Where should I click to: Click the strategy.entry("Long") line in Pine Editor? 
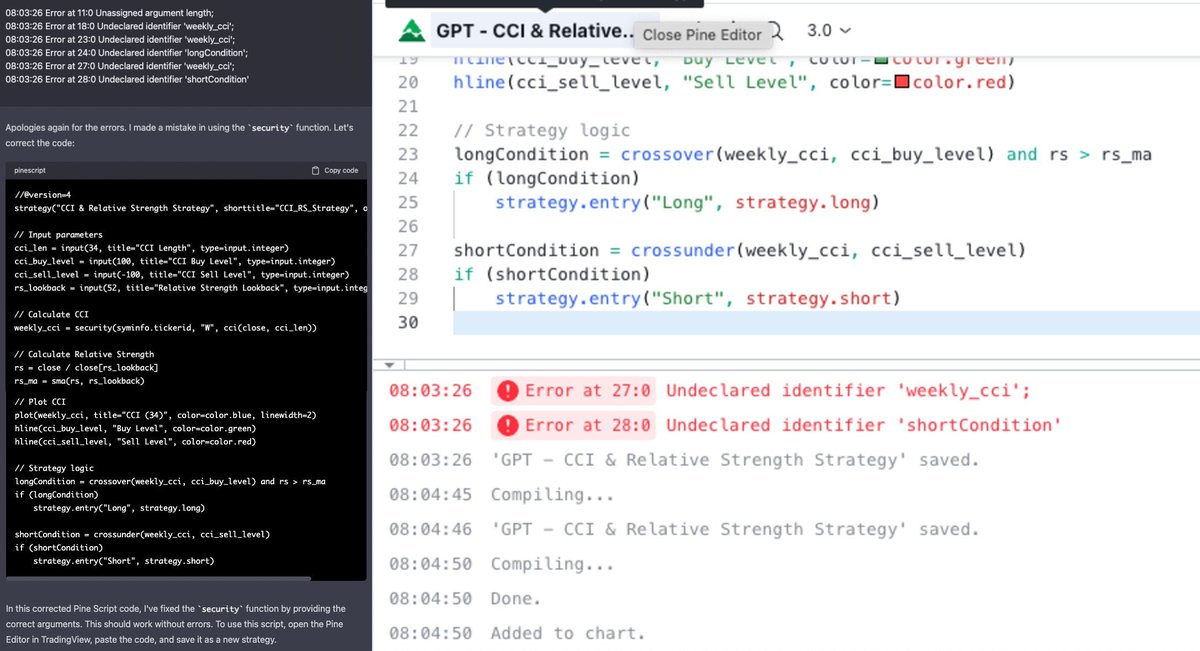point(687,203)
